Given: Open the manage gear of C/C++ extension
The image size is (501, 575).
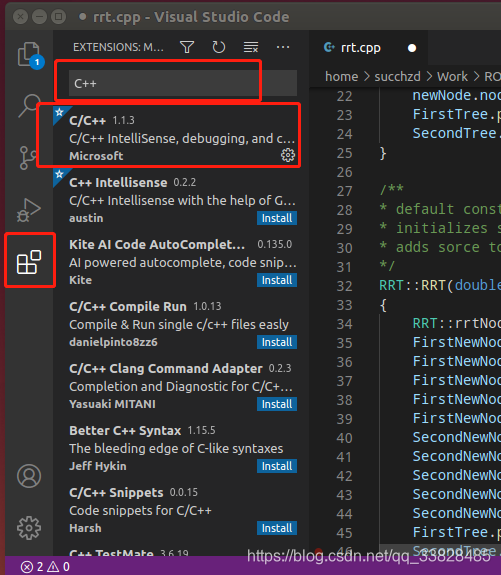Looking at the screenshot, I should [288, 155].
